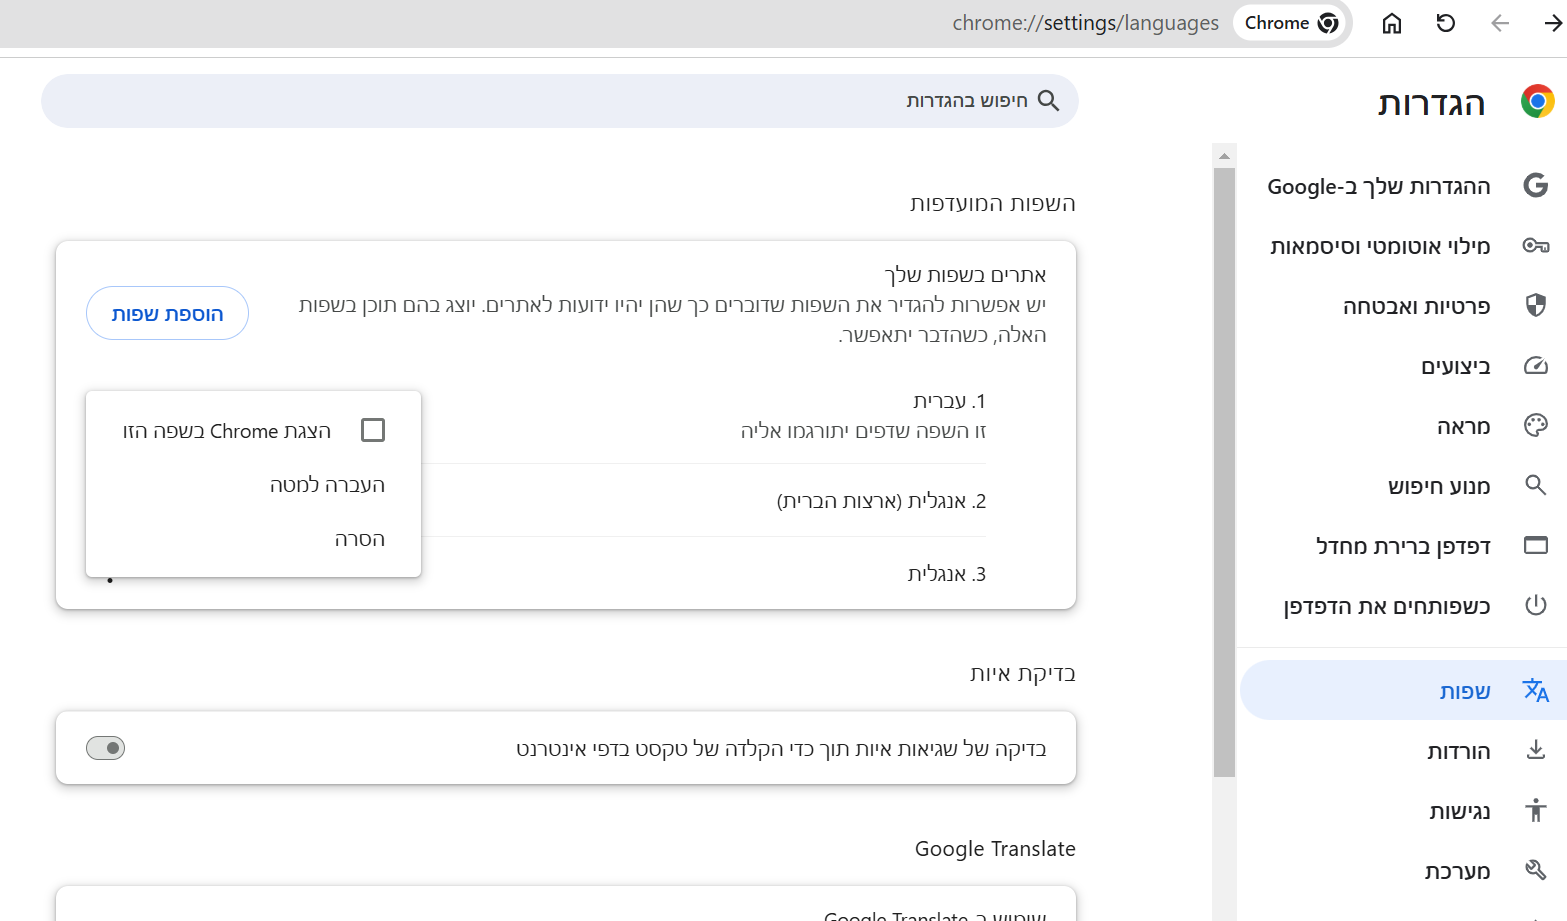This screenshot has height=921, width=1567.
Task: Check 'הצגת Chrome בשפה הזו' checkbox
Action: (373, 430)
